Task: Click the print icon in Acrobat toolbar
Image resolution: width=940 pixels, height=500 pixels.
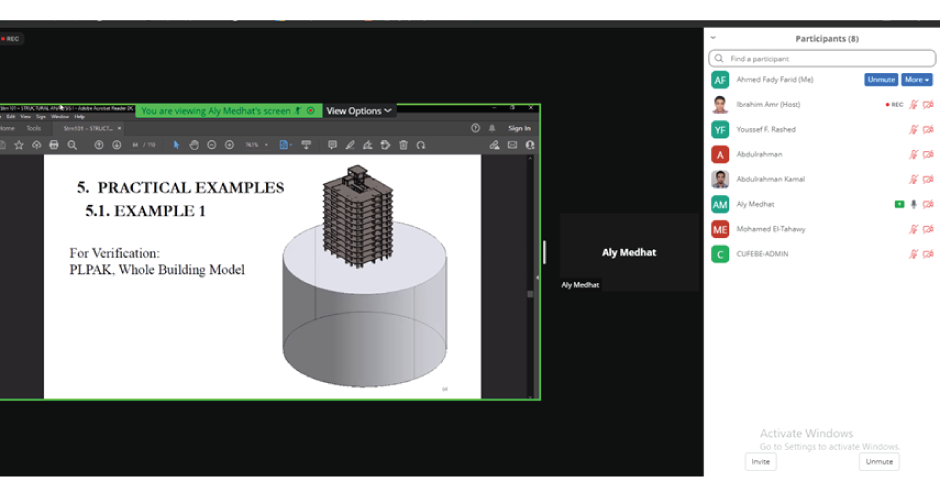Action: pyautogui.click(x=54, y=145)
